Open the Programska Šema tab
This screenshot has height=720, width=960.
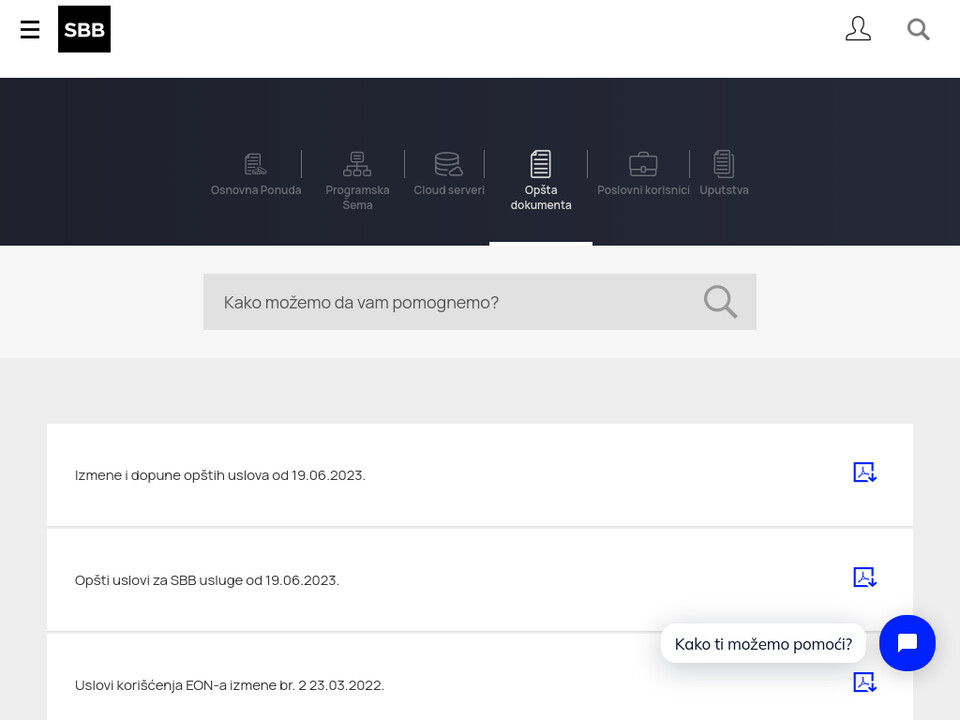[x=357, y=180]
